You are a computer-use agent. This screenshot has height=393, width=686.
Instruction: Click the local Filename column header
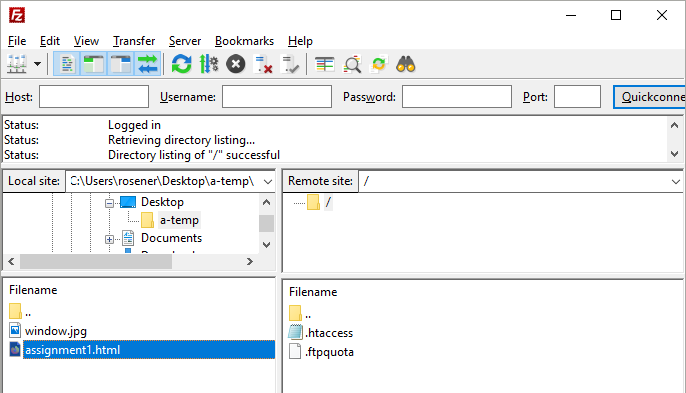point(33,290)
